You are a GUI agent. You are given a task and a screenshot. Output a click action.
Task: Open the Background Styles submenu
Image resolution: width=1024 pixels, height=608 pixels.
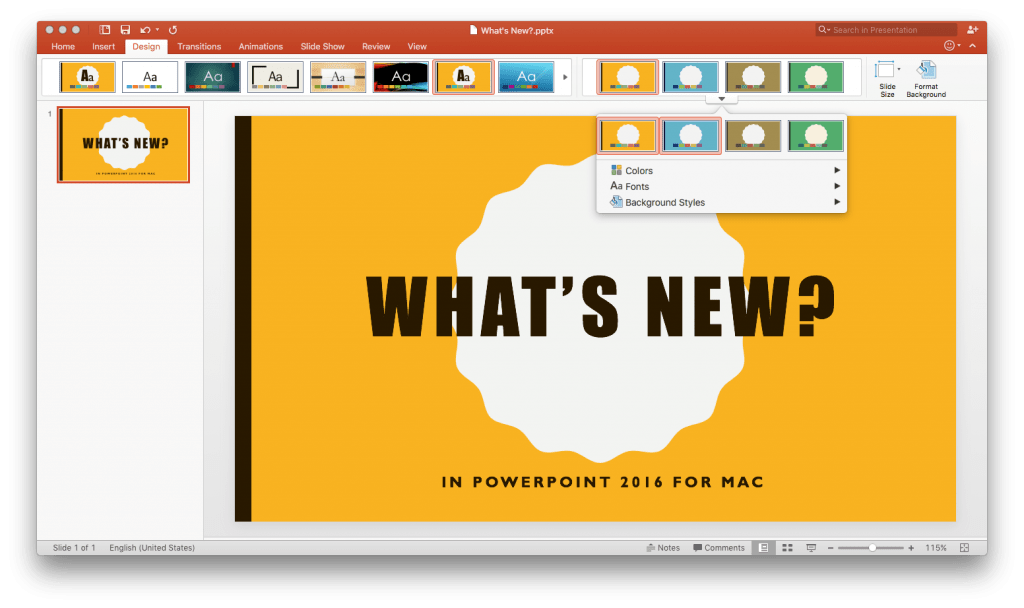pos(722,202)
